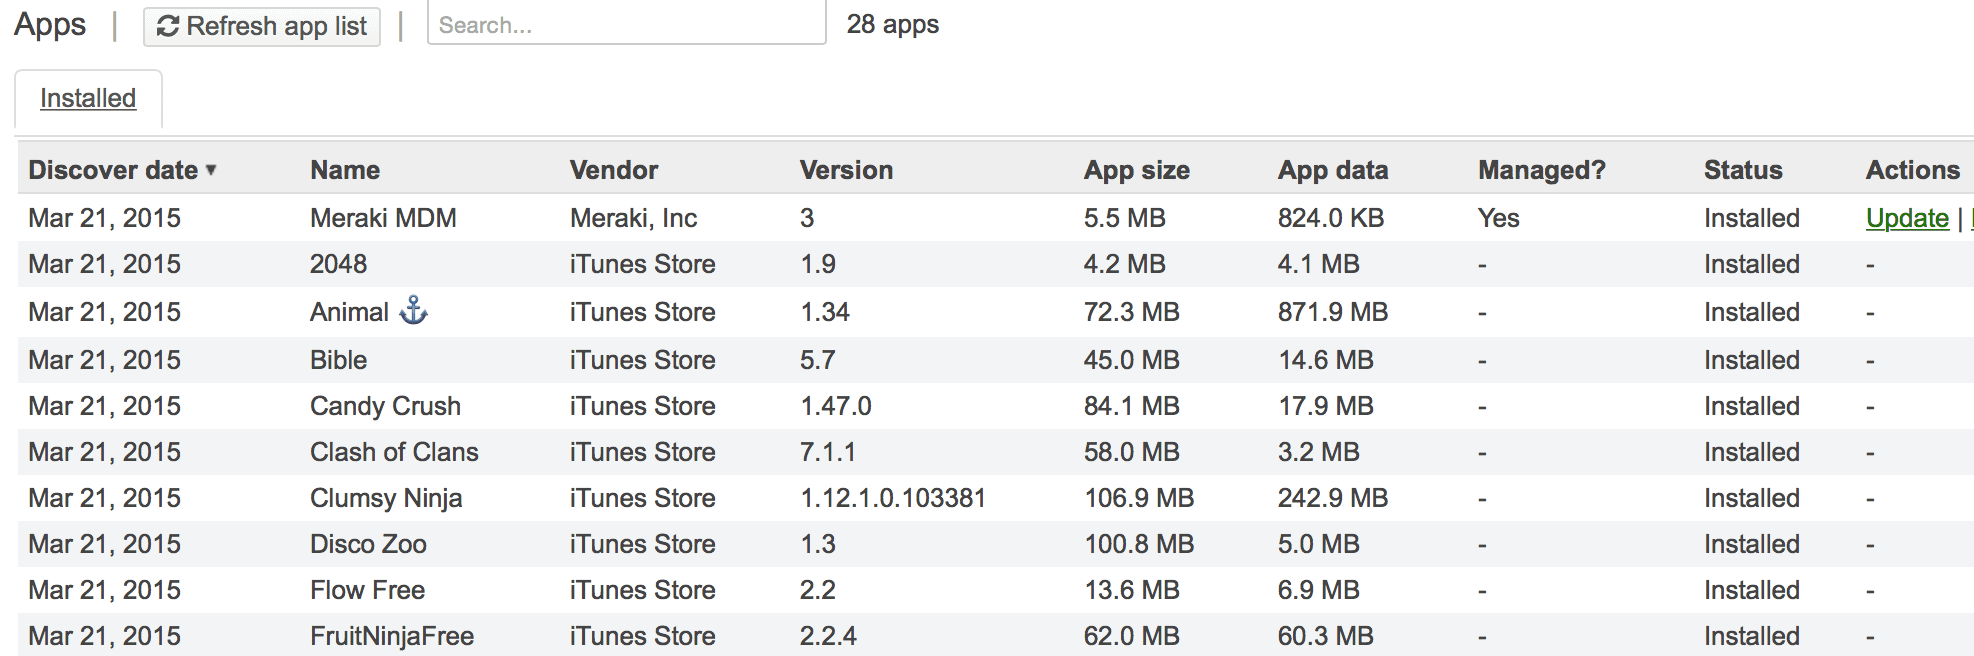Select the 2048 app name
This screenshot has height=656, width=1974.
click(x=338, y=264)
